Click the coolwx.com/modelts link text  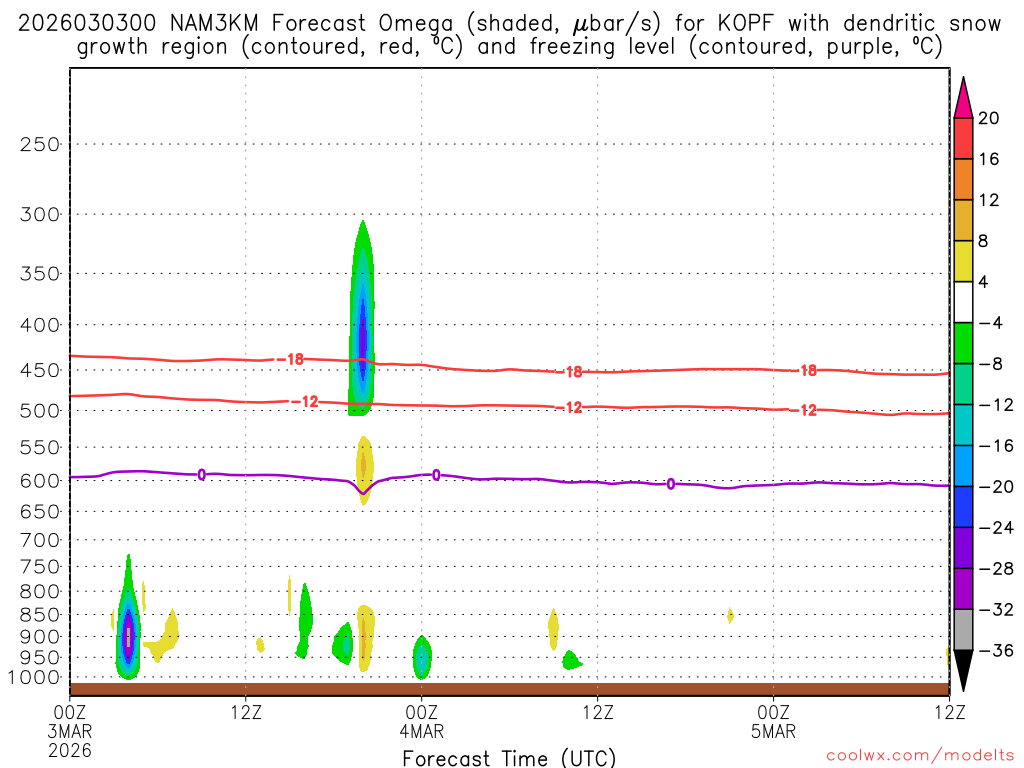(920, 756)
